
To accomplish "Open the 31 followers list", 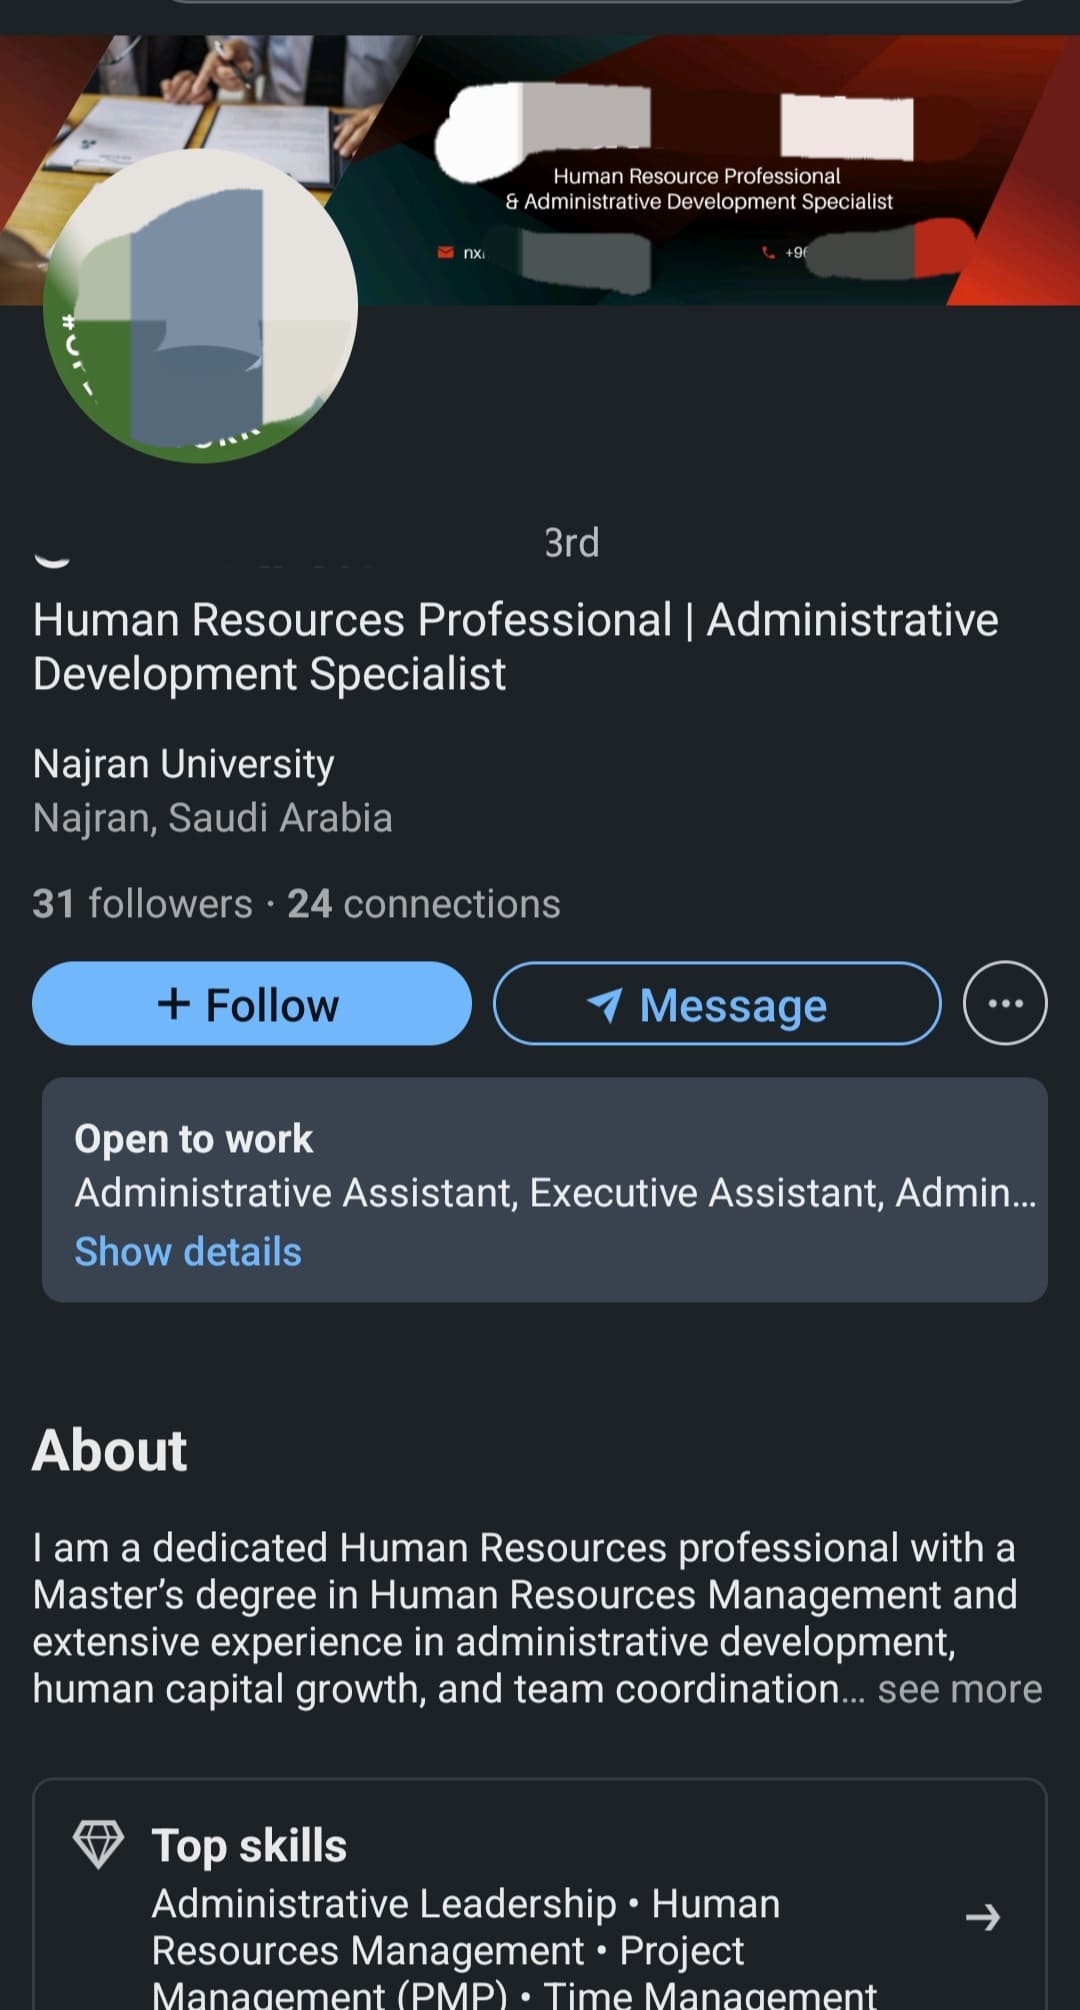I will point(142,904).
